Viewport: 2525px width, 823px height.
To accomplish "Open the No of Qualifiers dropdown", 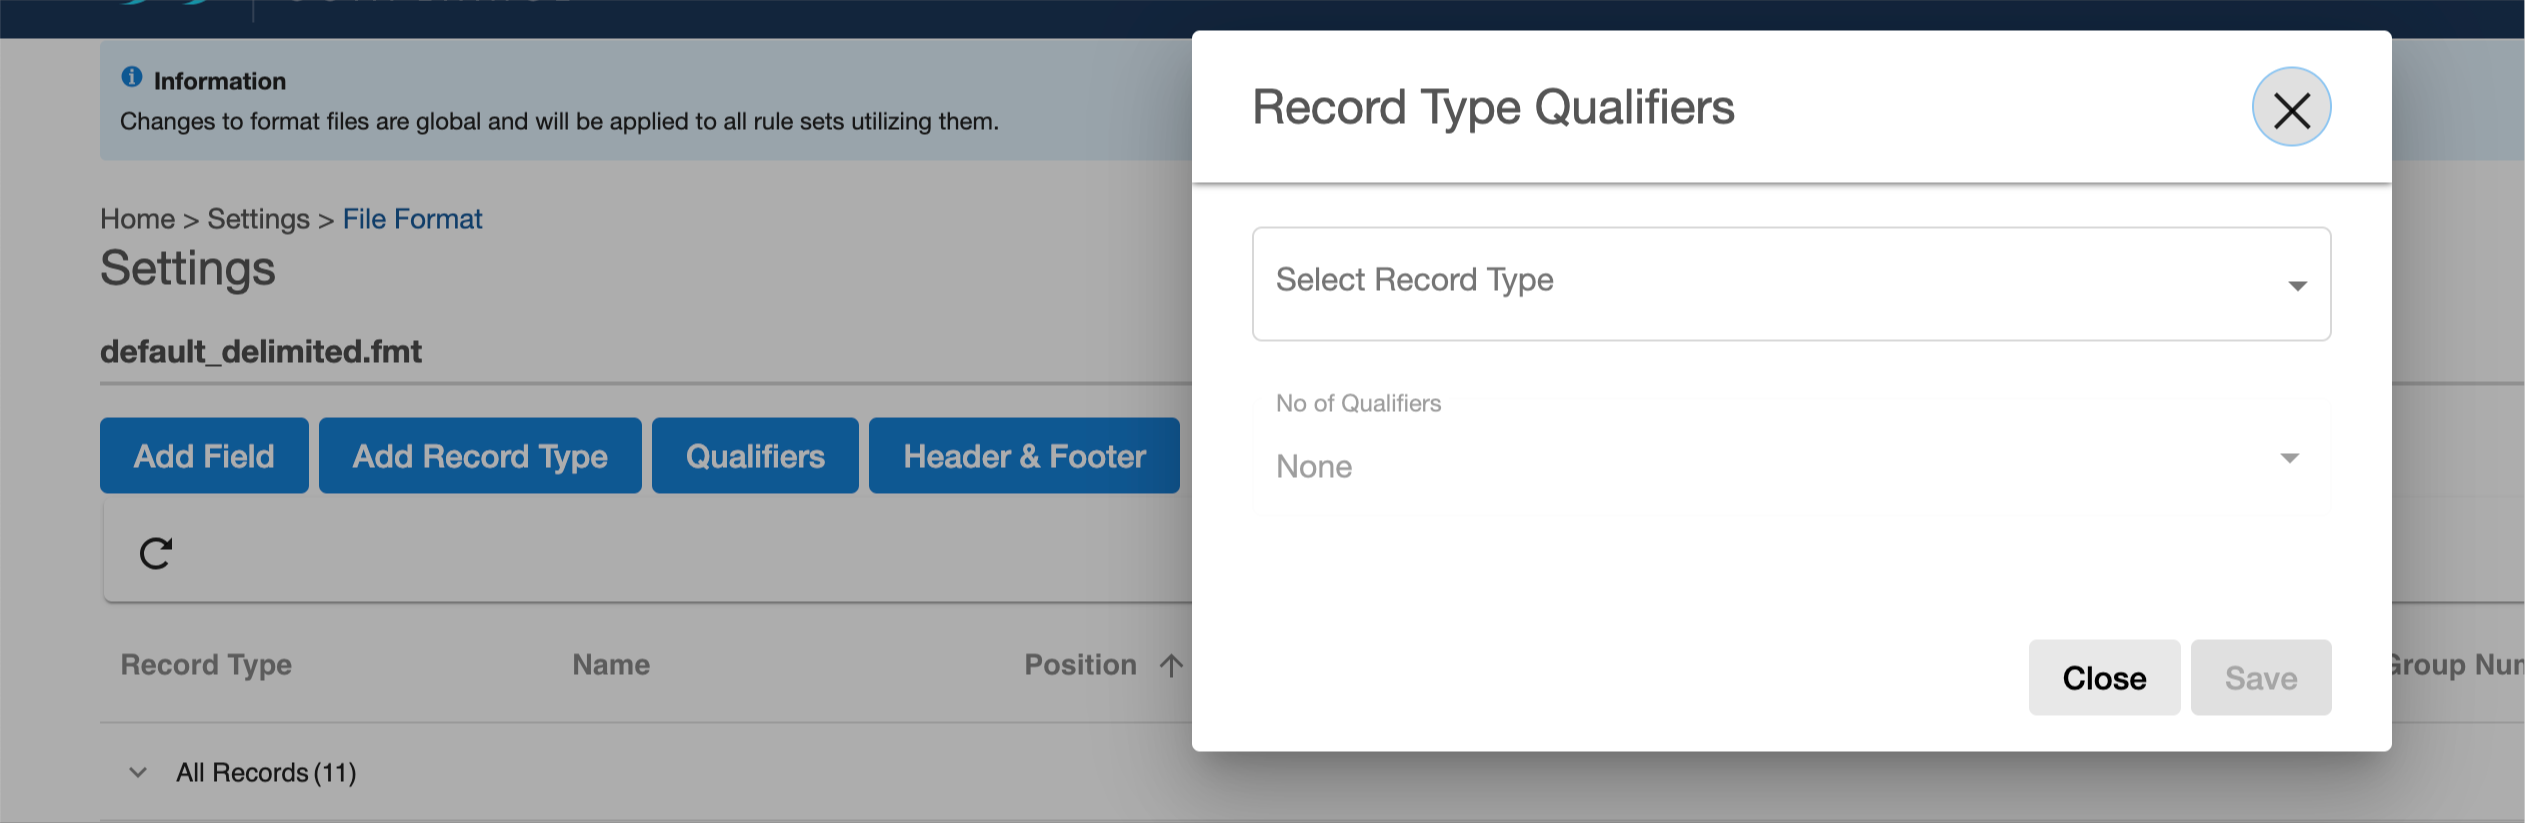I will tap(1790, 460).
